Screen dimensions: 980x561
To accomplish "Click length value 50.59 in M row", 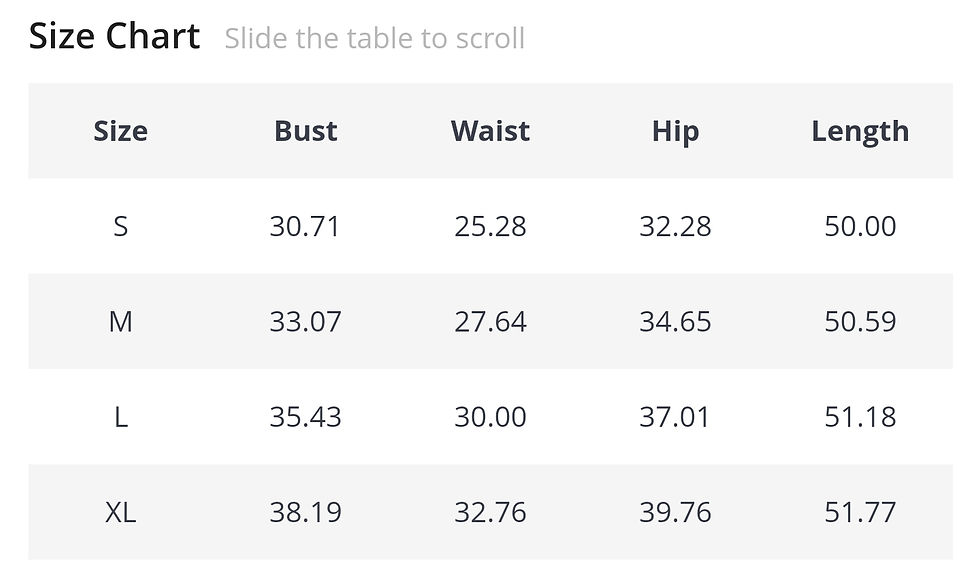I will [861, 322].
